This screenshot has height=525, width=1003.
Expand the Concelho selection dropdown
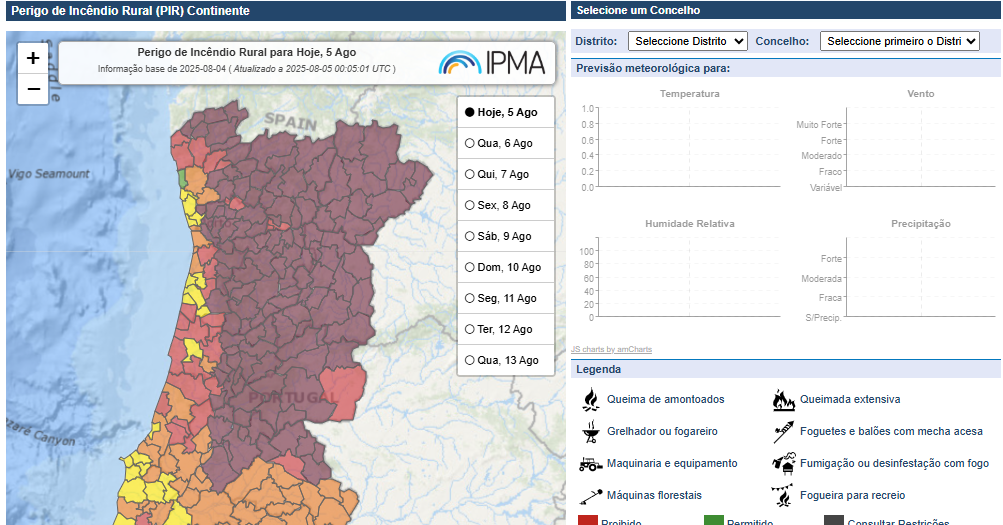(x=899, y=41)
